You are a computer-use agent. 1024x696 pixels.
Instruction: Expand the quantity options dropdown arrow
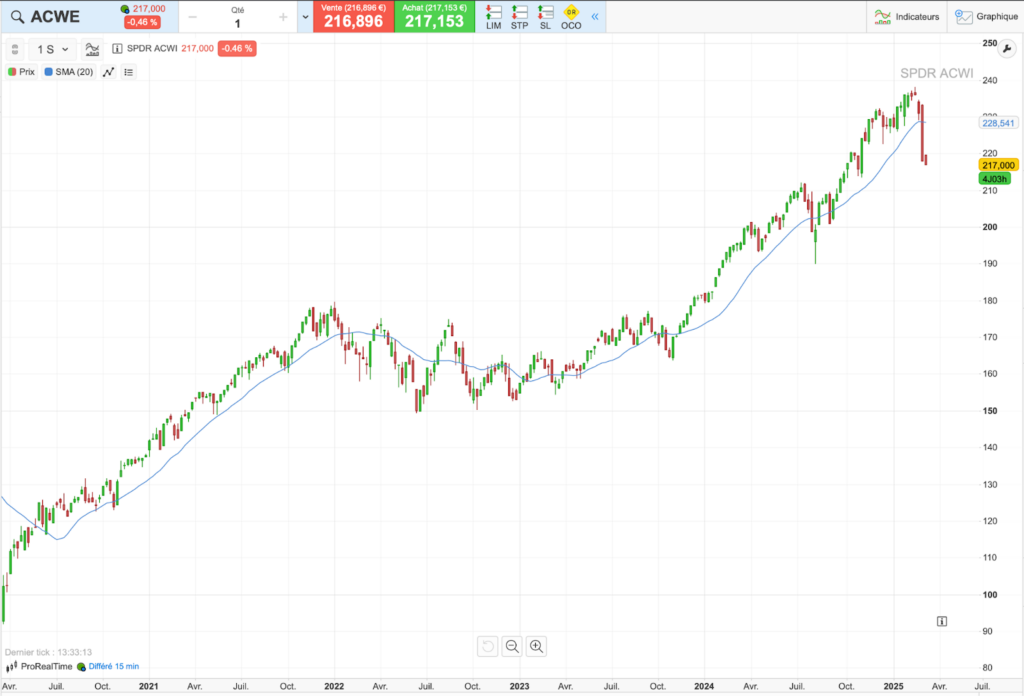(305, 17)
